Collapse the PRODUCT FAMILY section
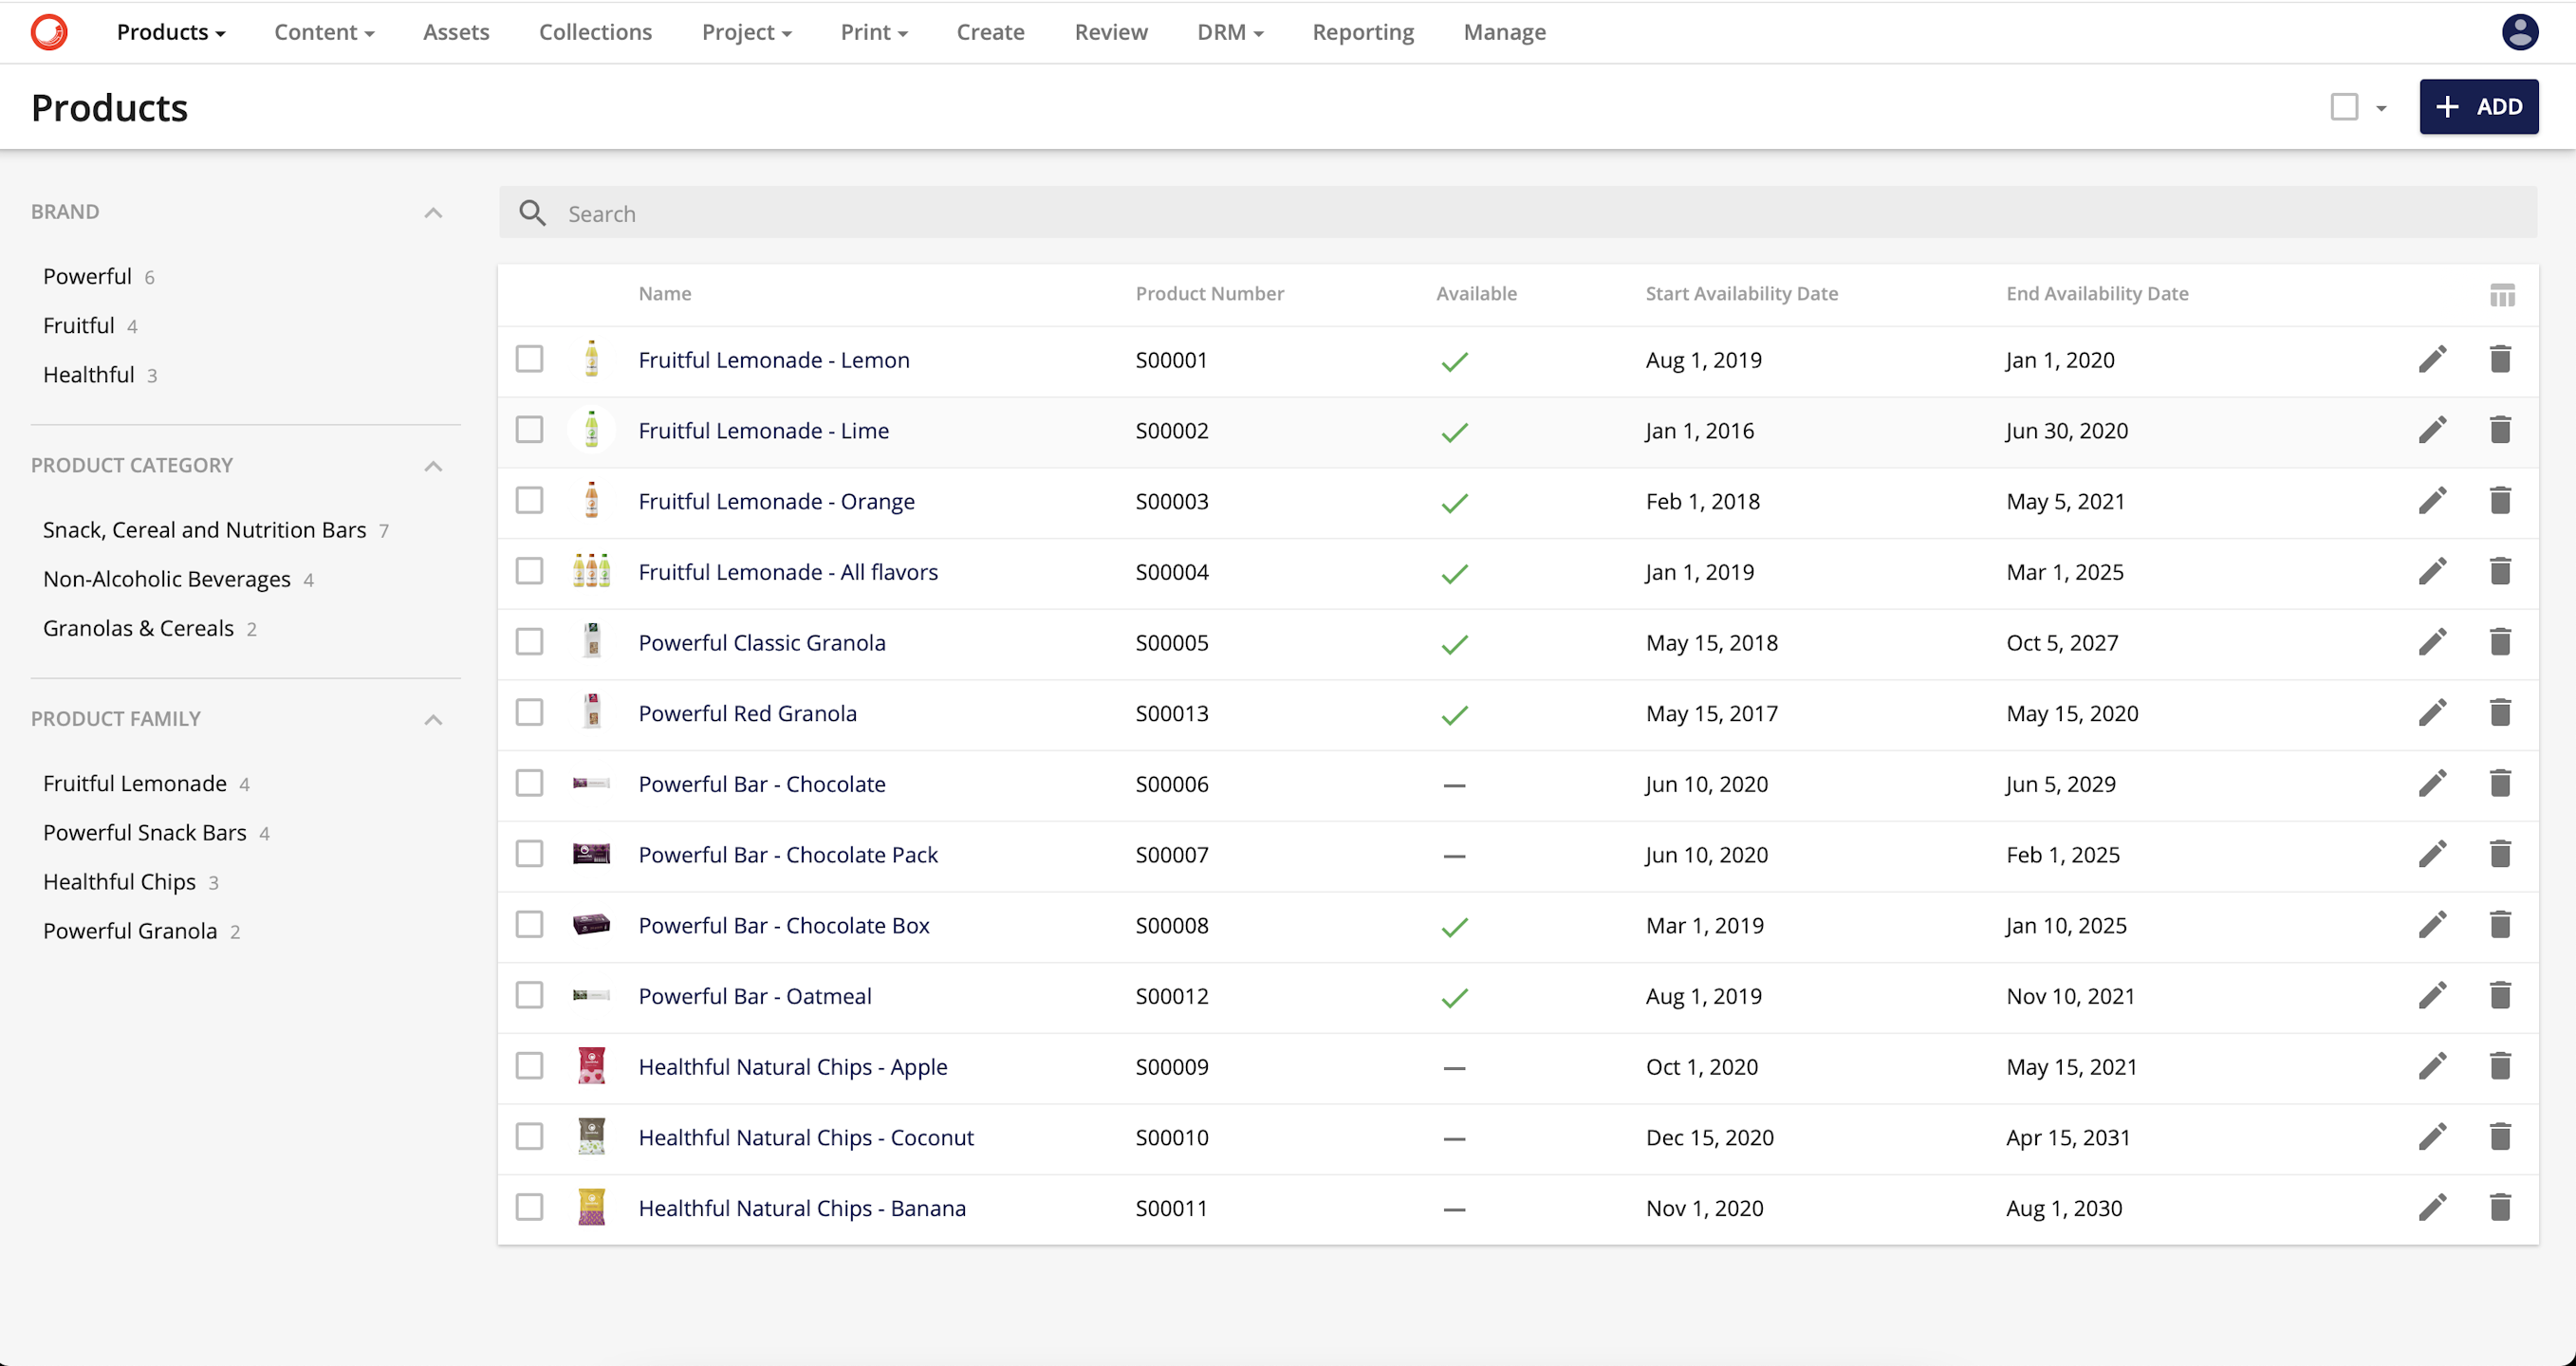Viewport: 2576px width, 1366px height. (x=433, y=719)
